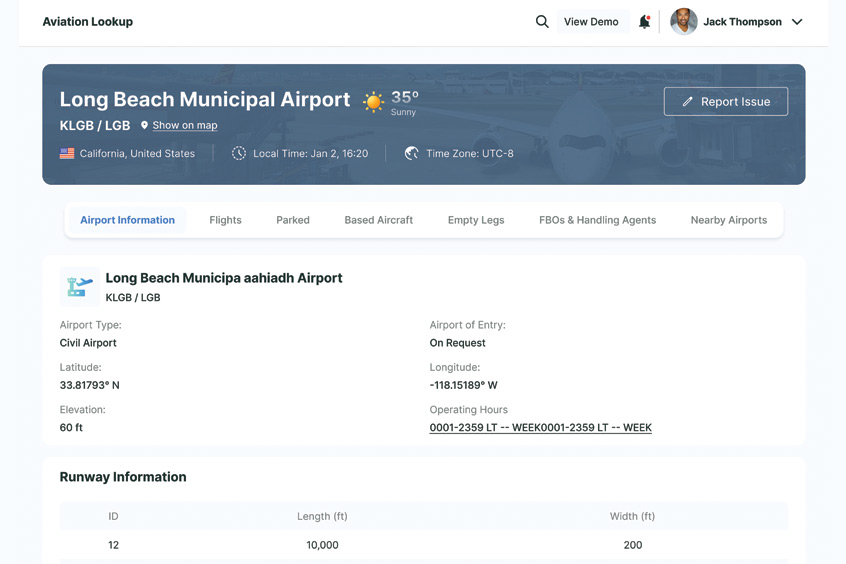Image resolution: width=846 pixels, height=564 pixels.
Task: Open the notifications bell
Action: coord(644,21)
